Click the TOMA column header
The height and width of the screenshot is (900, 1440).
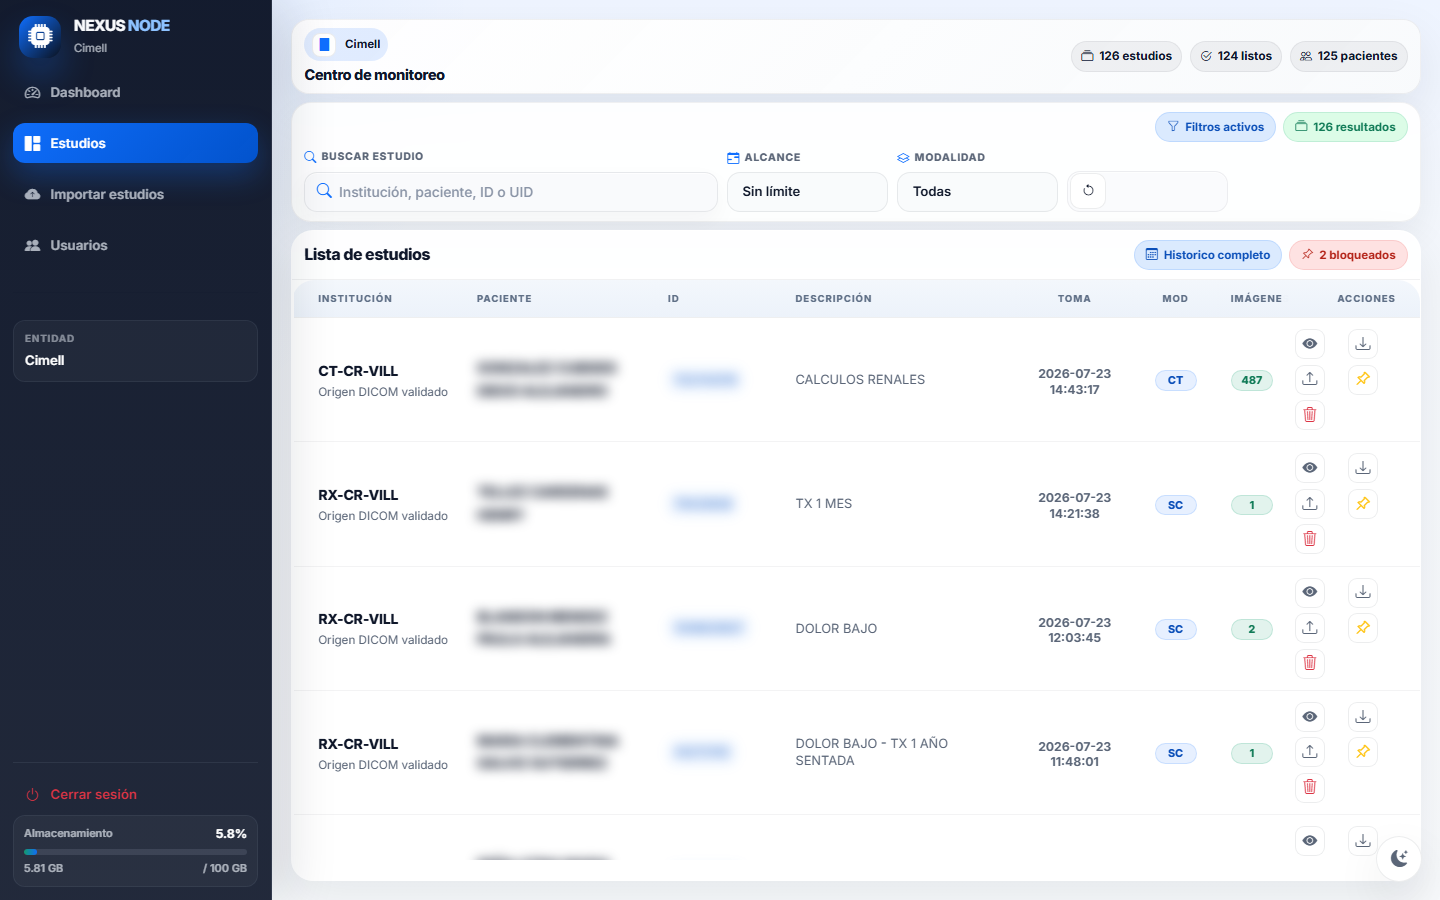[1074, 299]
